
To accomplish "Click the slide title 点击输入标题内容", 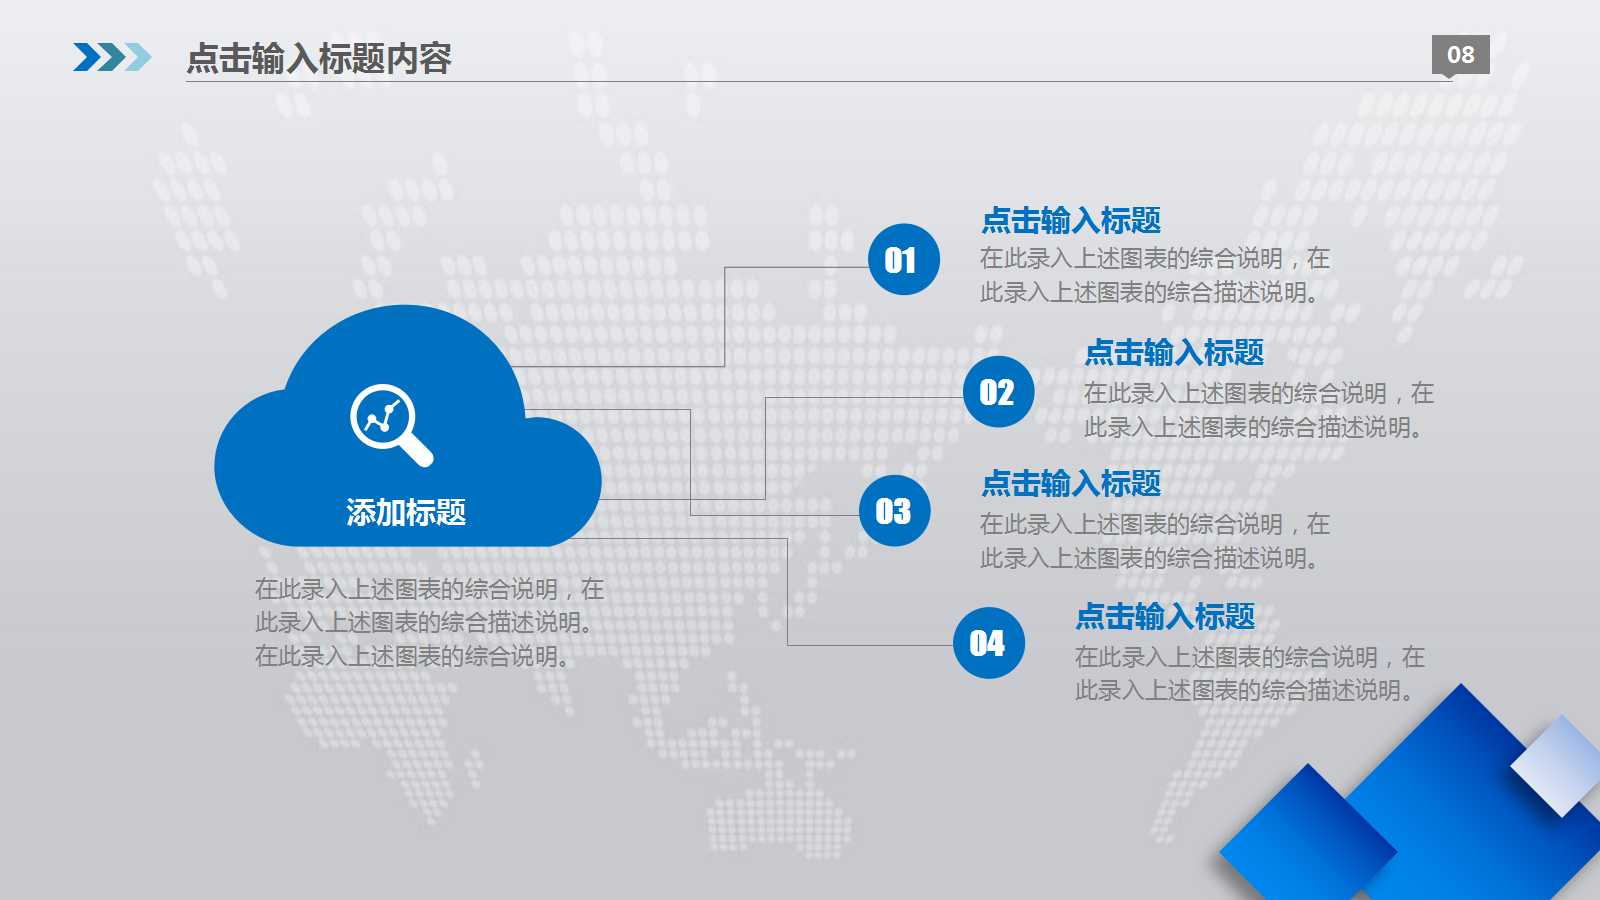I will 319,59.
